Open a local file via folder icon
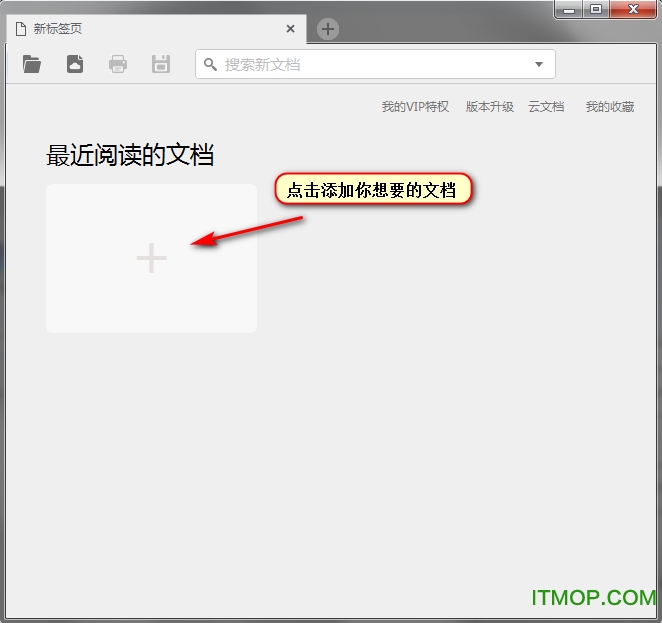 click(x=32, y=64)
